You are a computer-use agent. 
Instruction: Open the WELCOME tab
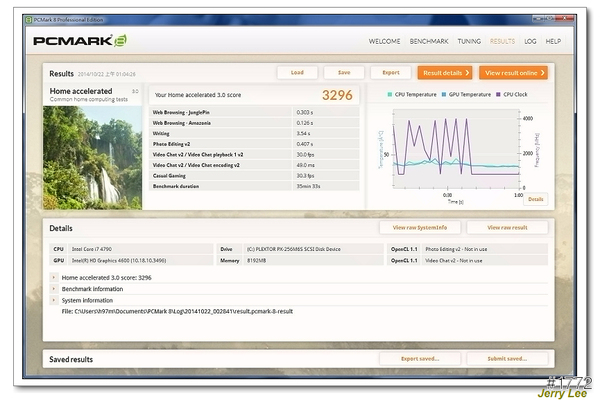(385, 42)
